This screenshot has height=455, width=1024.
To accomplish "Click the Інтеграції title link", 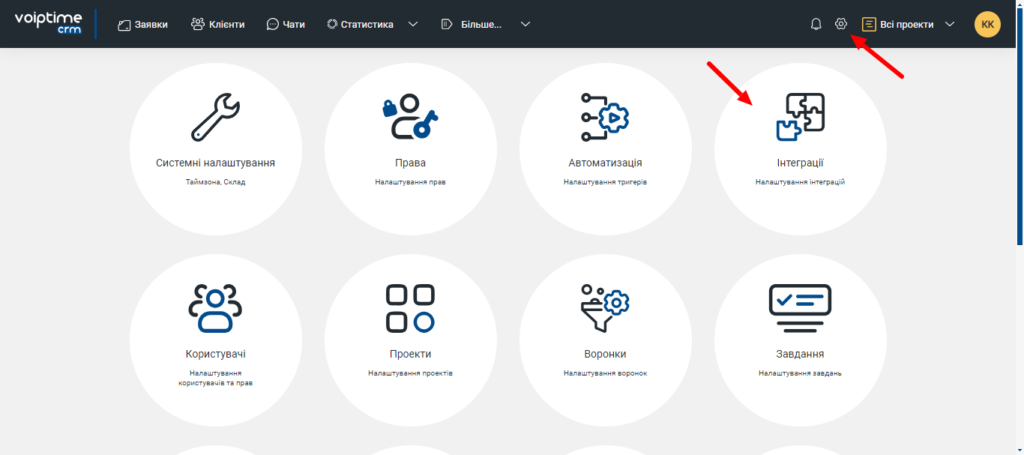I will coord(800,163).
